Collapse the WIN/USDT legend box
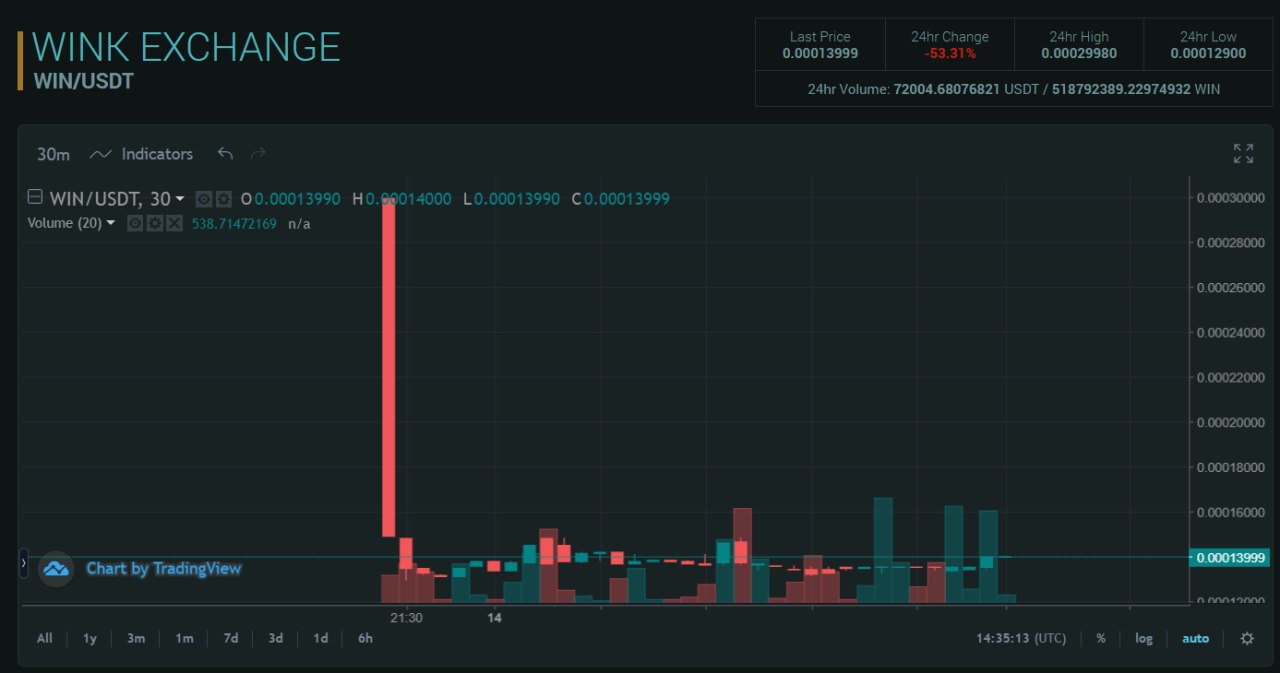 click(34, 198)
